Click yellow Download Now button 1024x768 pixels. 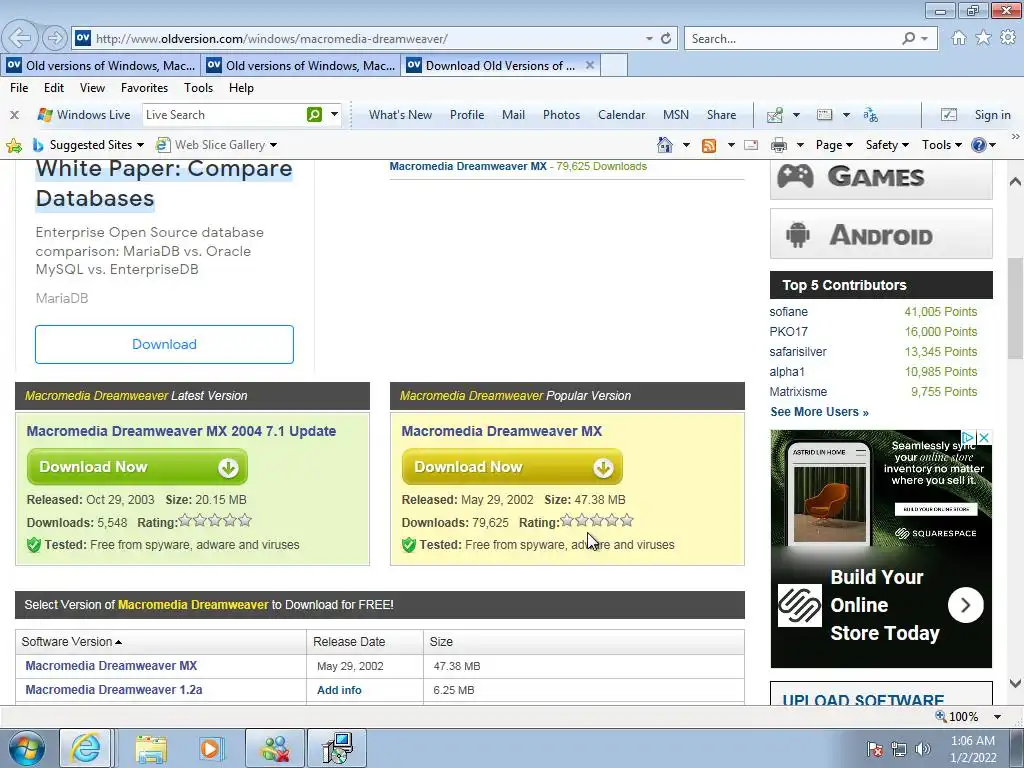(x=512, y=467)
